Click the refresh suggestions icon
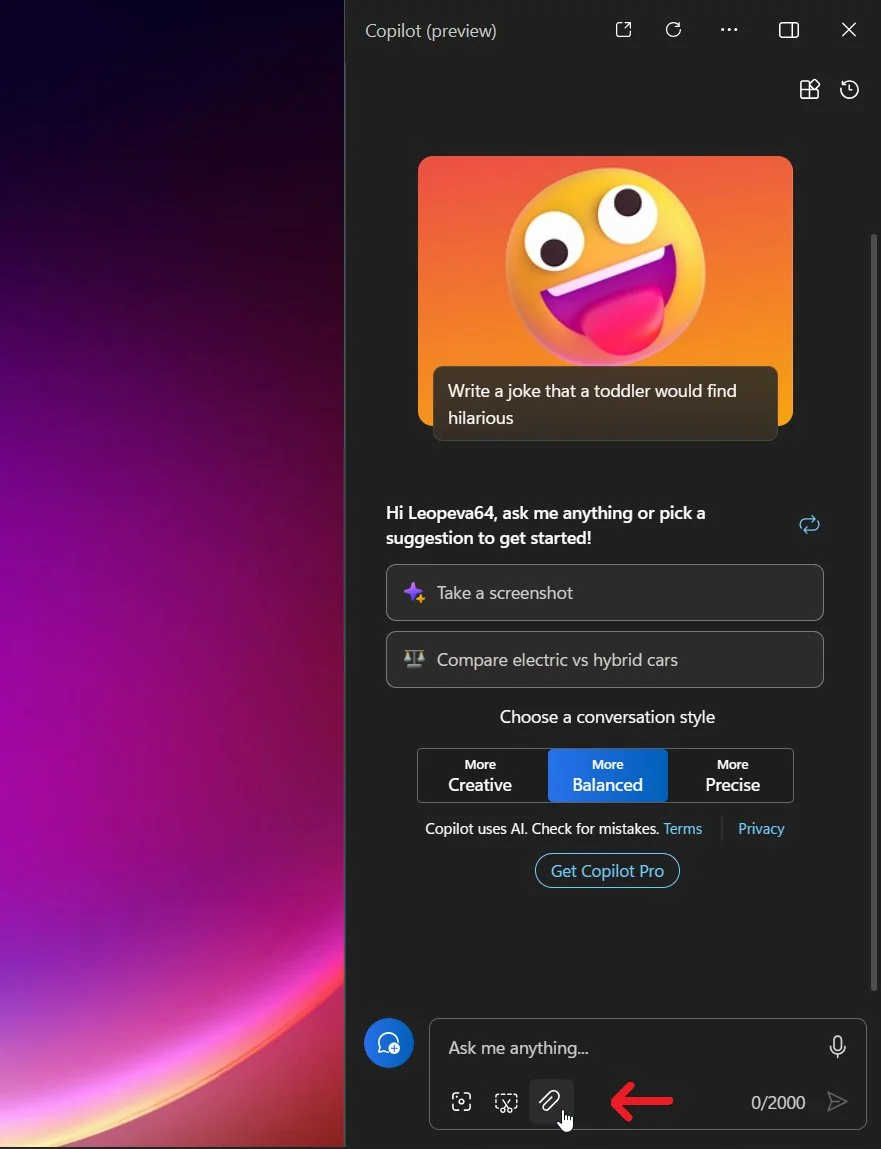This screenshot has width=881, height=1149. click(x=809, y=525)
